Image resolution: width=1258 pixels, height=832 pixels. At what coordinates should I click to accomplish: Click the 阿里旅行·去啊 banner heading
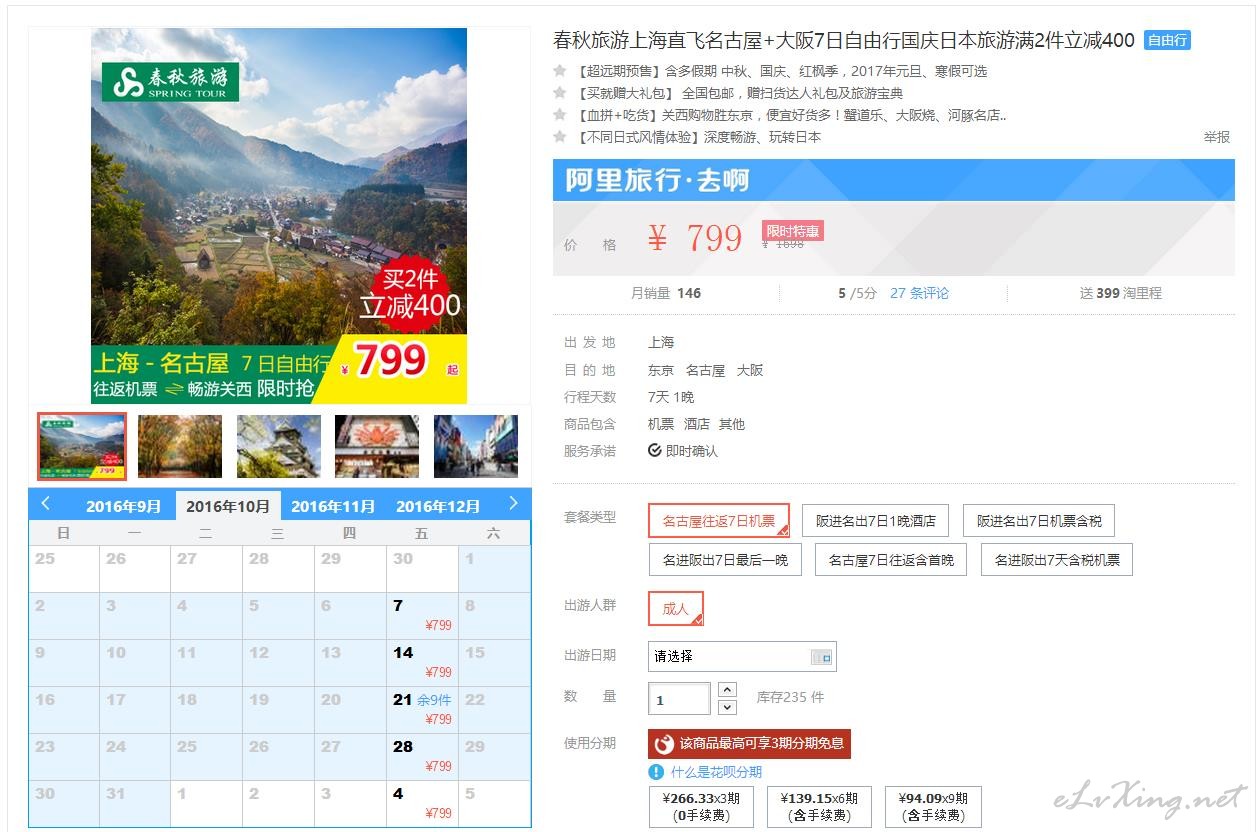[657, 181]
